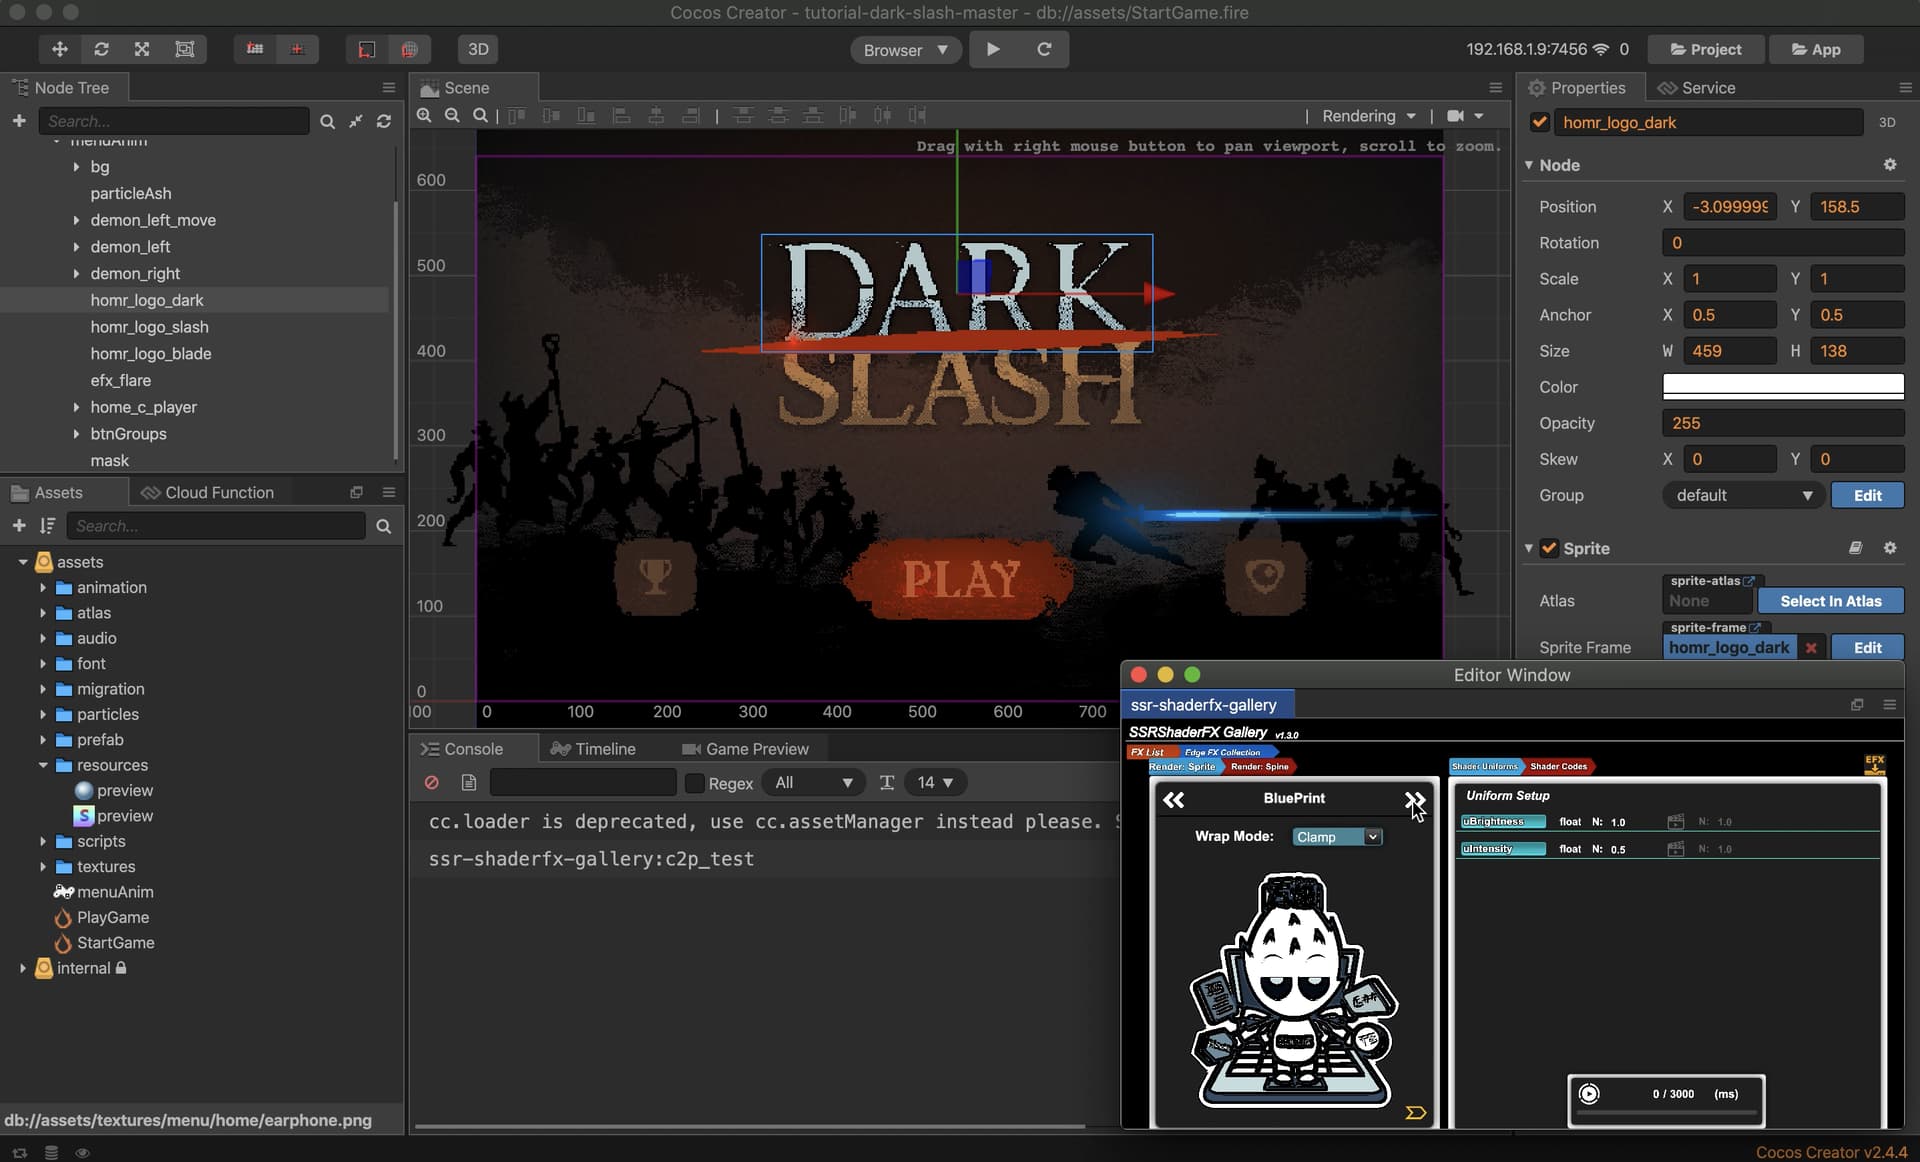Open the Browser preview platform dropdown
1920x1162 pixels.
point(905,50)
